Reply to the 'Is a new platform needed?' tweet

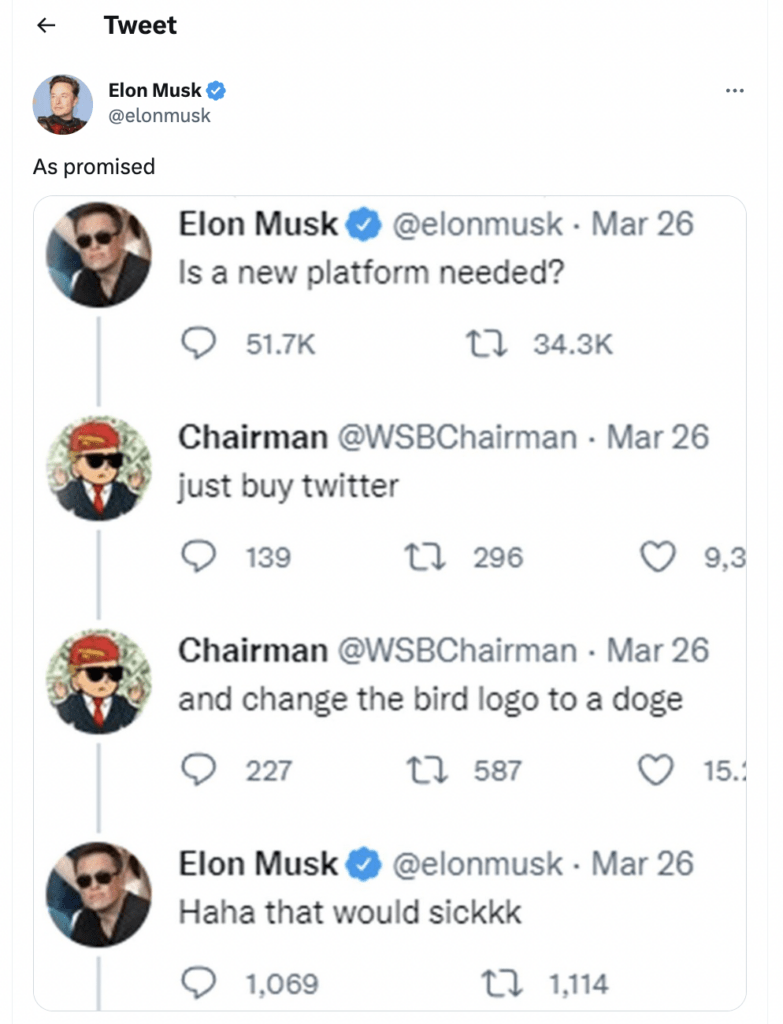click(200, 342)
